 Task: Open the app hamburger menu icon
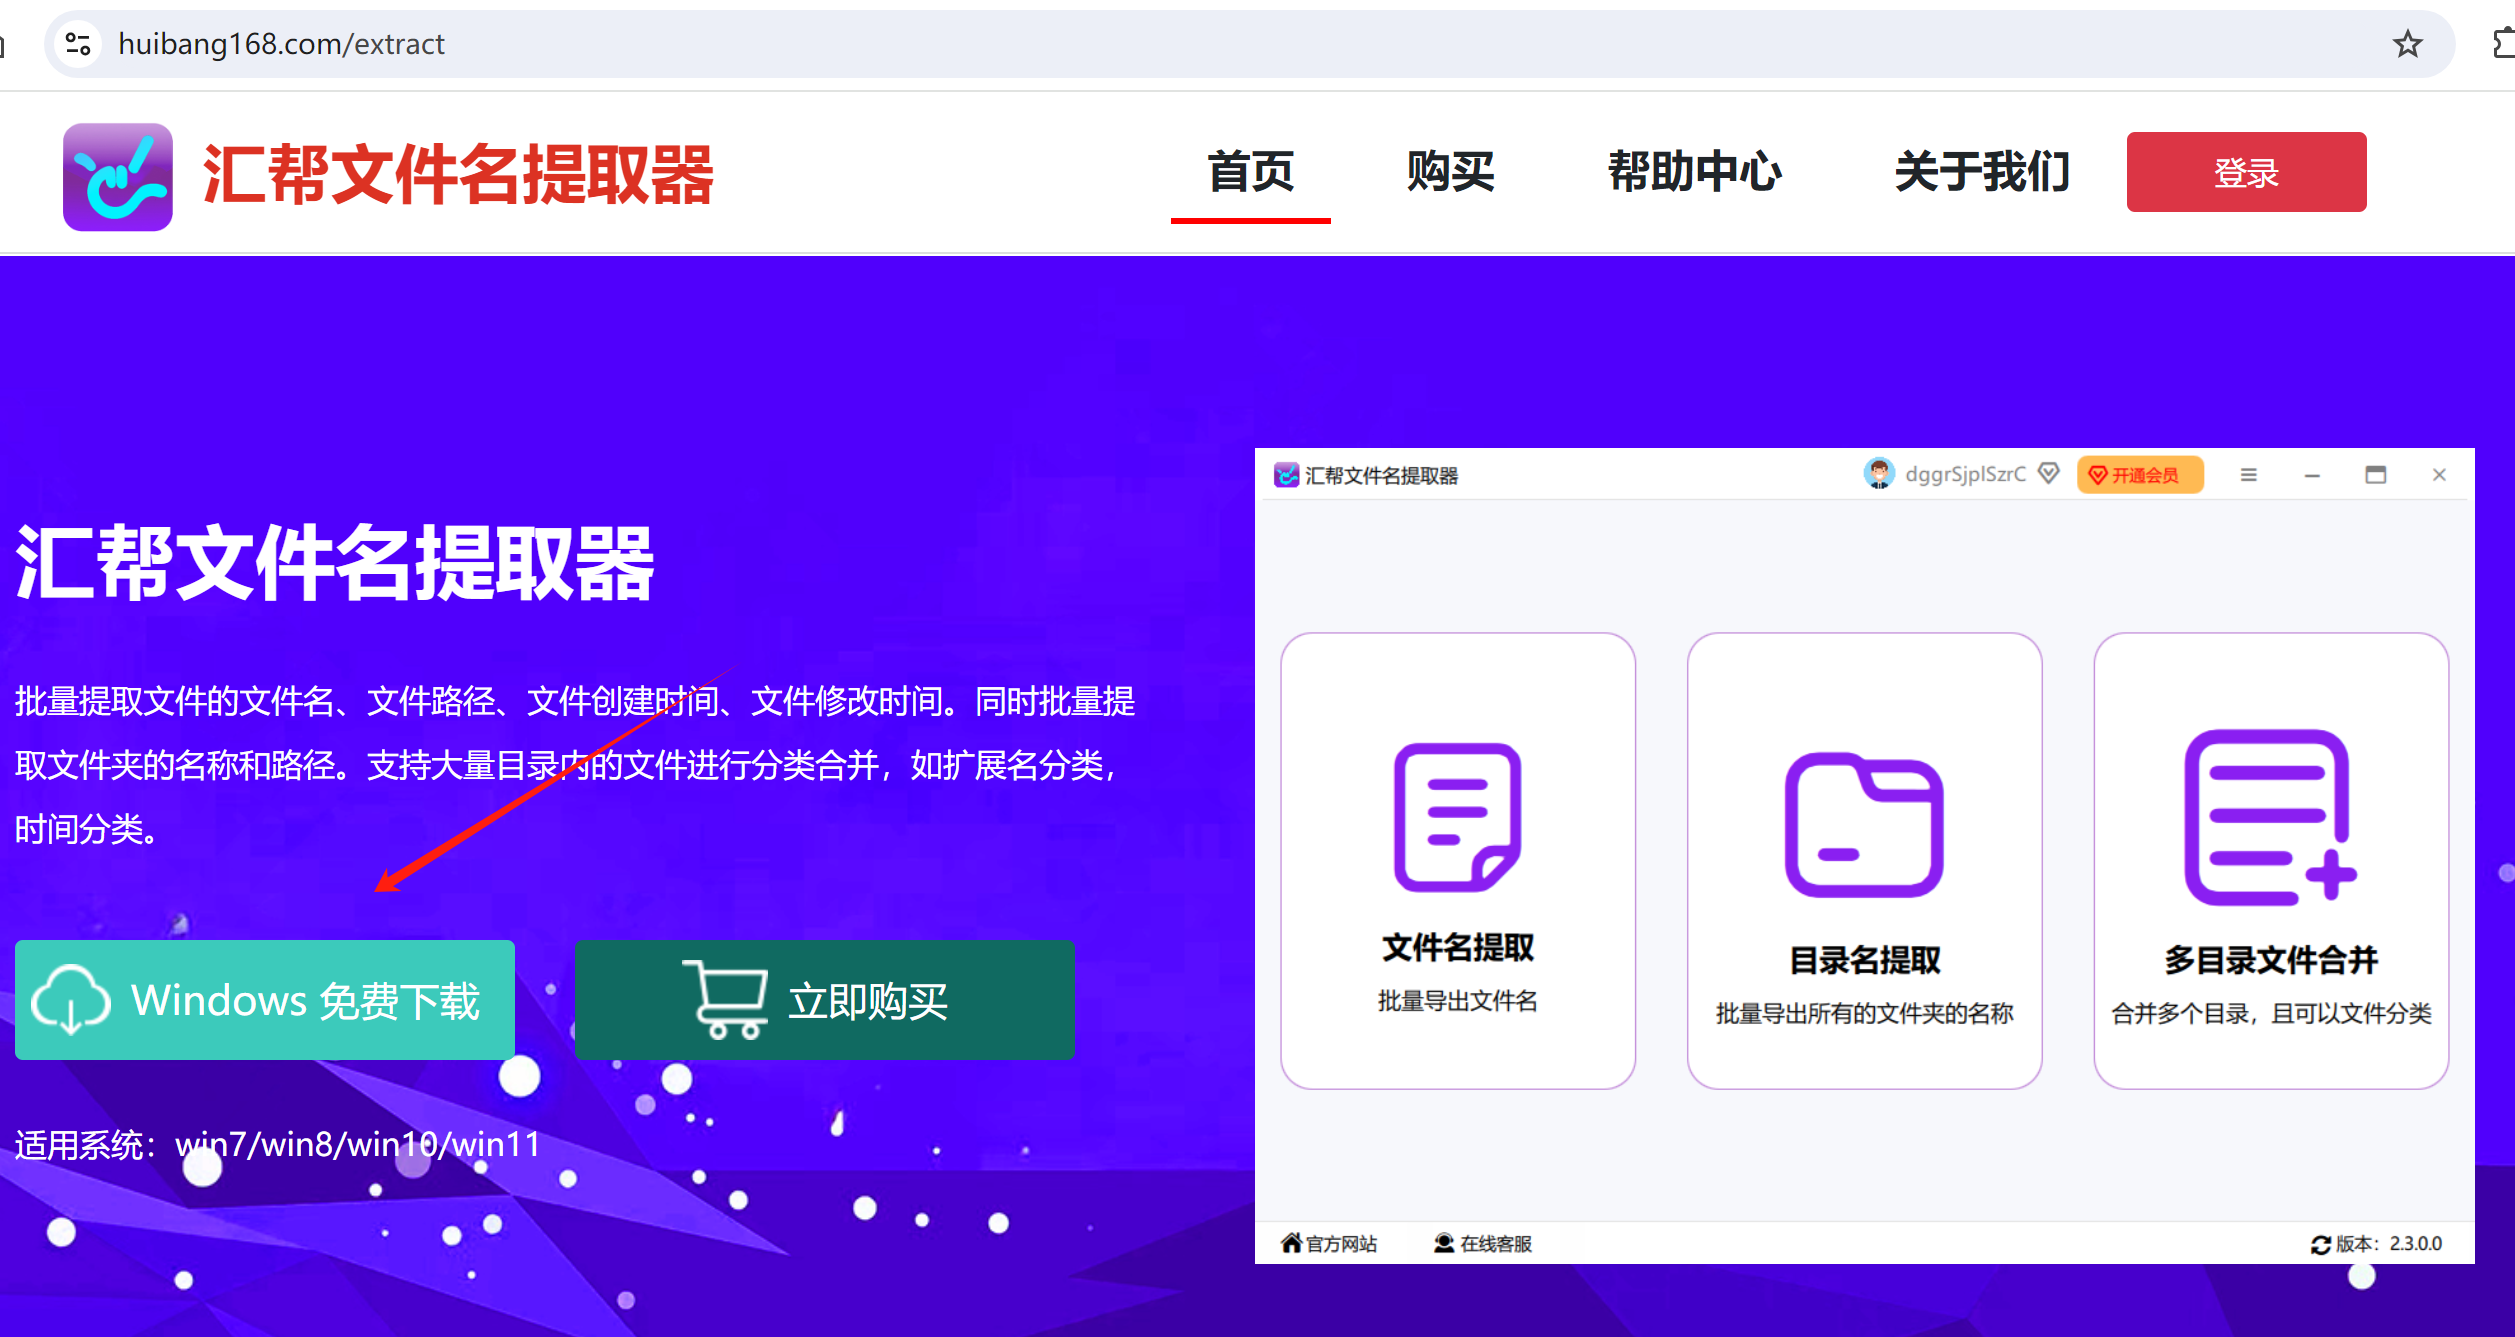[2248, 475]
